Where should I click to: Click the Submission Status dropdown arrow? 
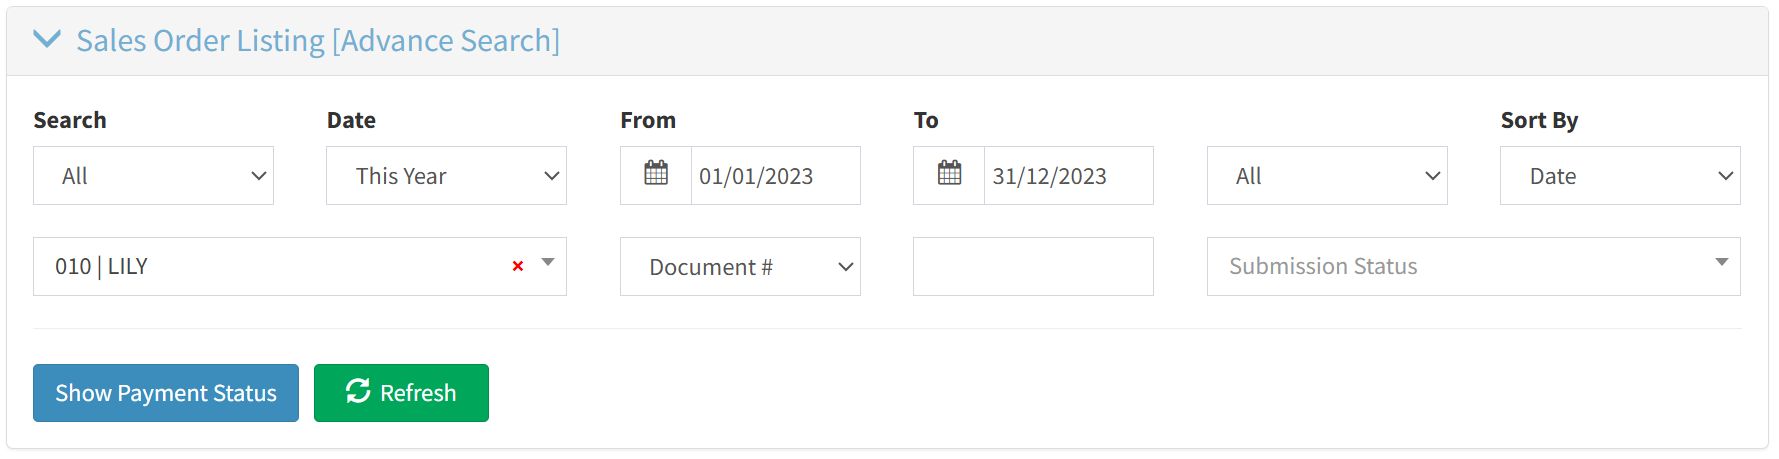[1721, 263]
